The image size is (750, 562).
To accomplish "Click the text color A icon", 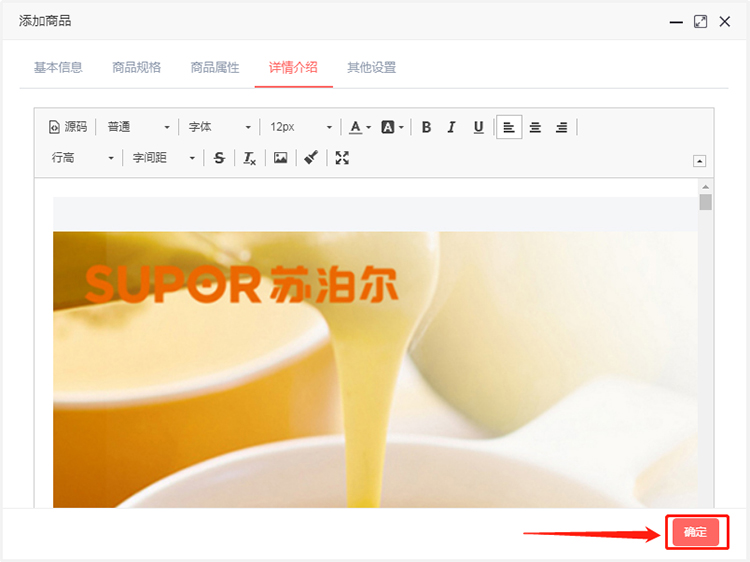I will coord(355,127).
